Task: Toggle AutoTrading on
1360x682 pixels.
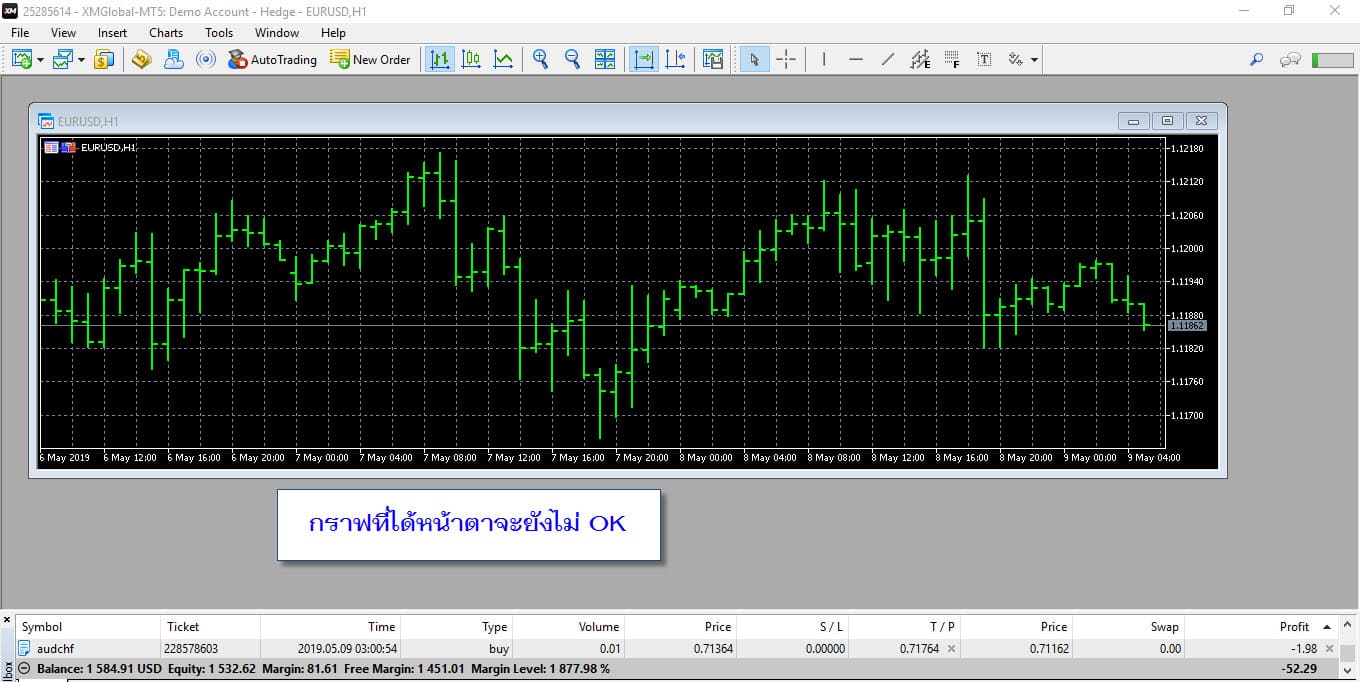Action: (x=272, y=59)
